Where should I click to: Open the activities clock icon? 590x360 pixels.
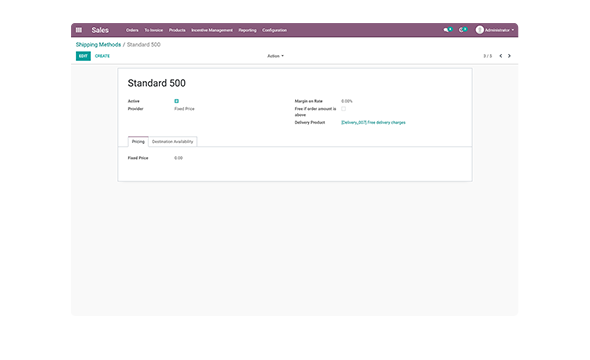tap(462, 30)
